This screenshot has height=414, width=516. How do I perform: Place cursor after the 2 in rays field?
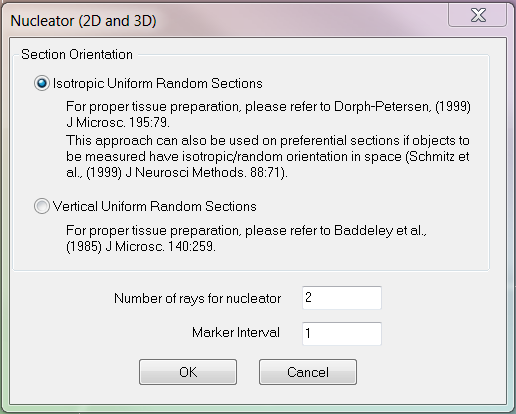[x=312, y=297]
